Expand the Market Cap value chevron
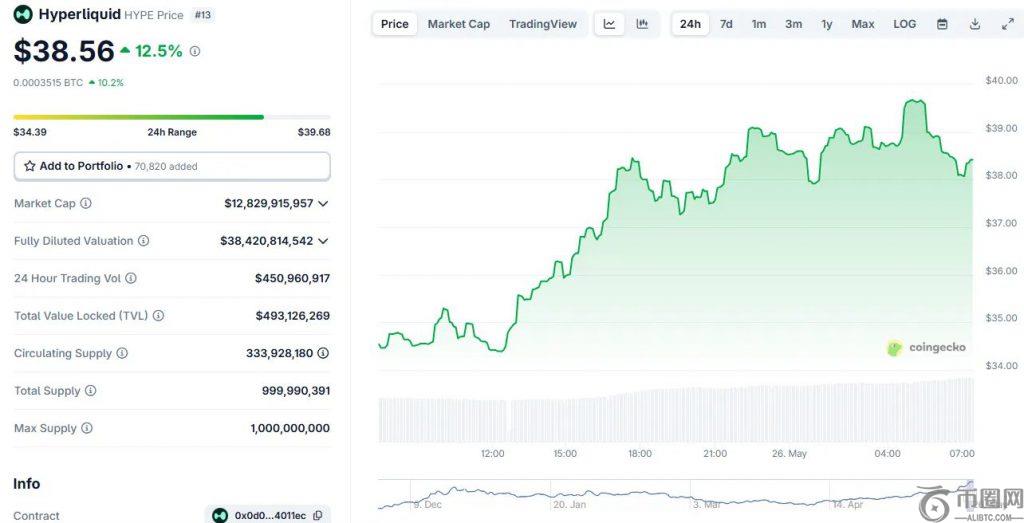This screenshot has width=1024, height=523. 323,204
